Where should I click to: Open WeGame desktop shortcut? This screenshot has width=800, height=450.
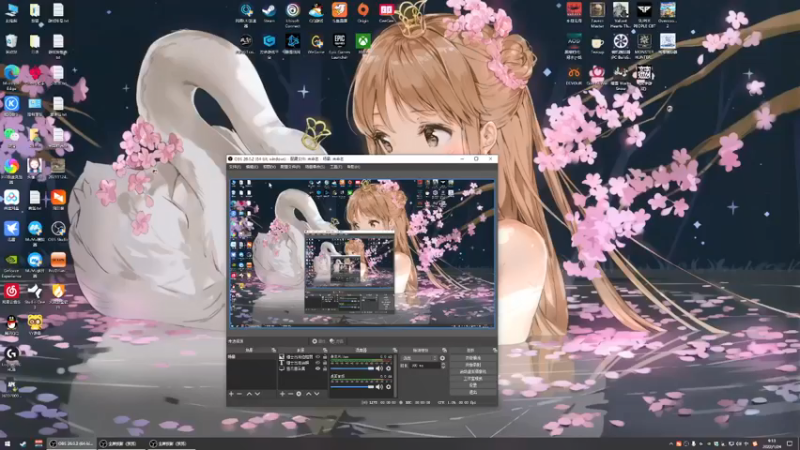point(316,44)
